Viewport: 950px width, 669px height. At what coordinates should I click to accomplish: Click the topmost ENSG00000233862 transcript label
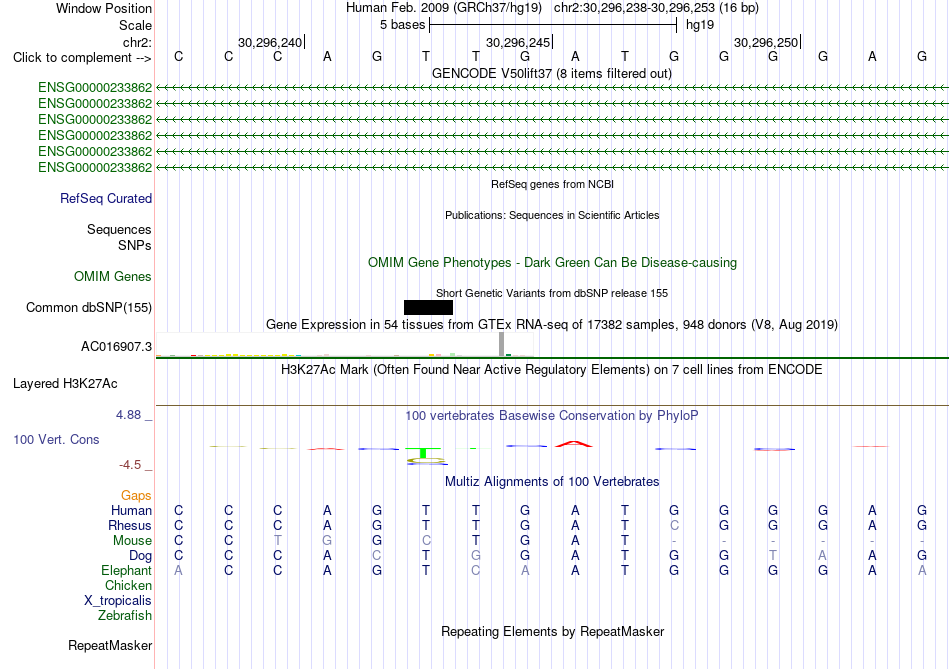pyautogui.click(x=95, y=87)
